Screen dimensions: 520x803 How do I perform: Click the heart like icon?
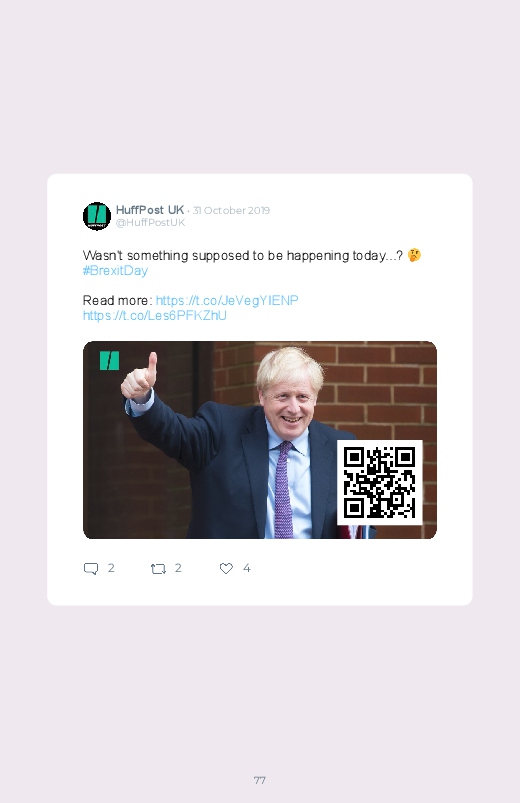pos(226,568)
